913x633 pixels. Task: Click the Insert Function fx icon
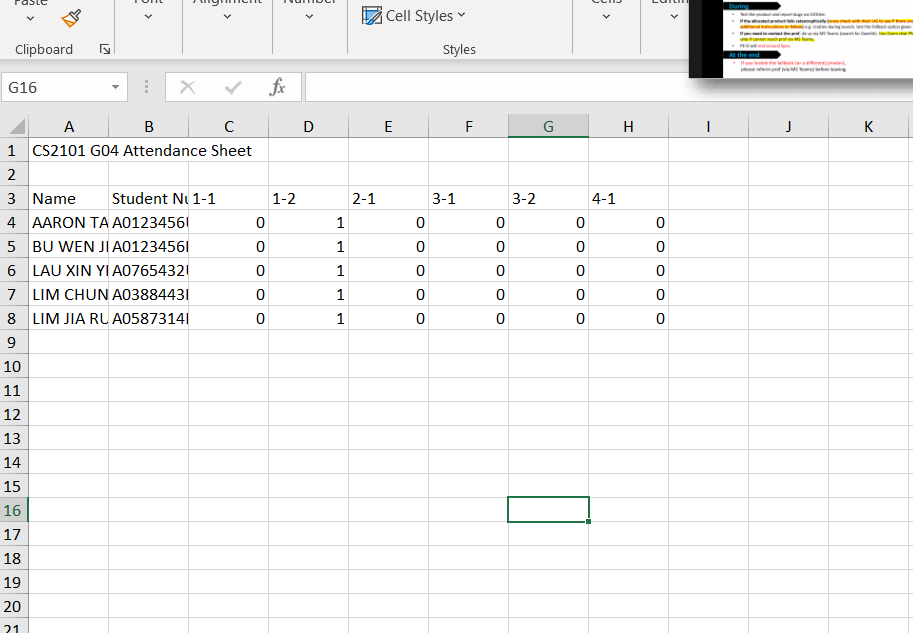[x=277, y=87]
